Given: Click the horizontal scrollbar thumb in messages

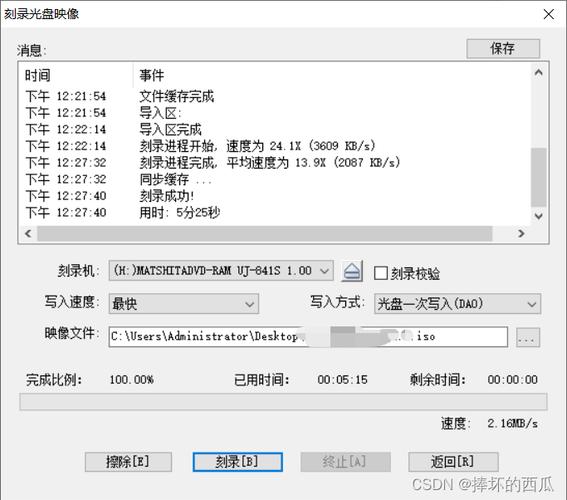Looking at the screenshot, I should tap(265, 234).
